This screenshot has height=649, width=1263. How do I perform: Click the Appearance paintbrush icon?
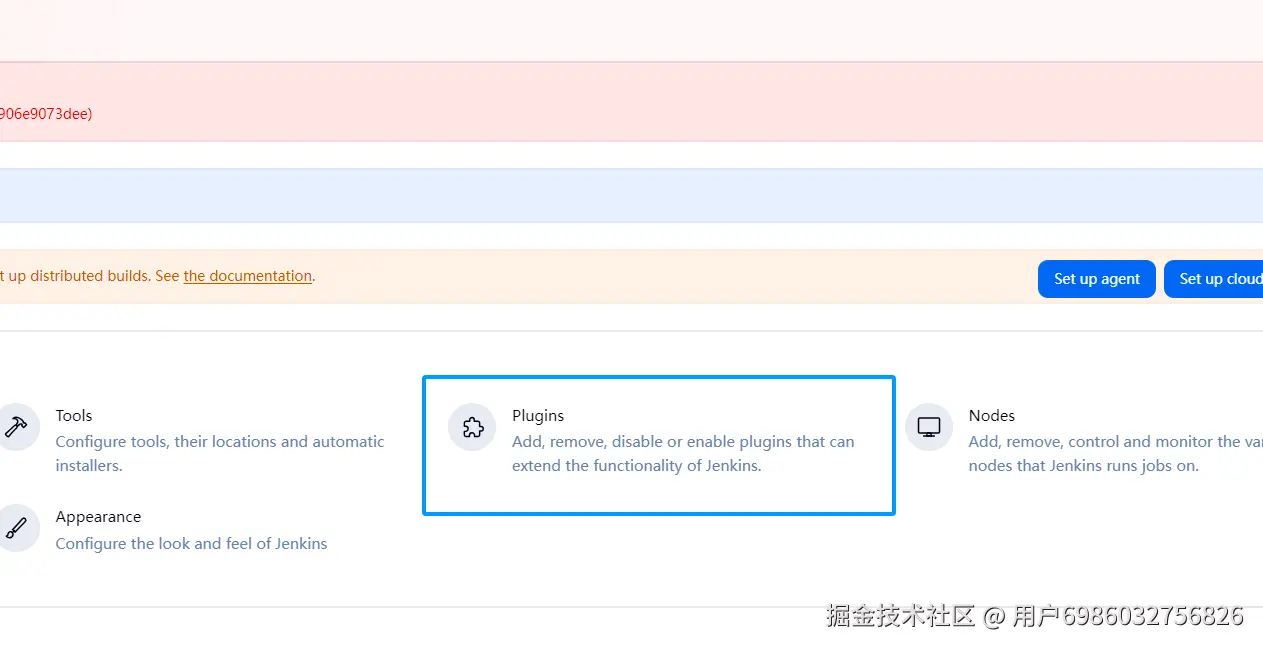[x=16, y=528]
